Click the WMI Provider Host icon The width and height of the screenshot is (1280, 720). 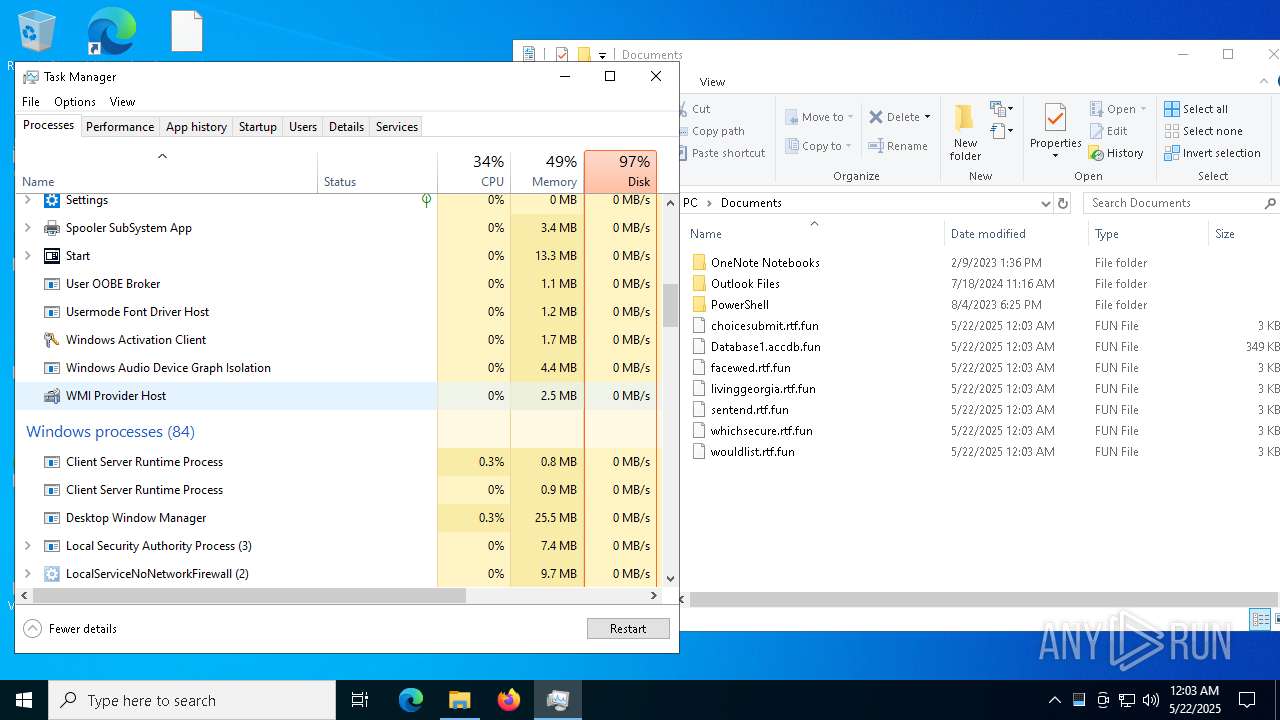52,396
